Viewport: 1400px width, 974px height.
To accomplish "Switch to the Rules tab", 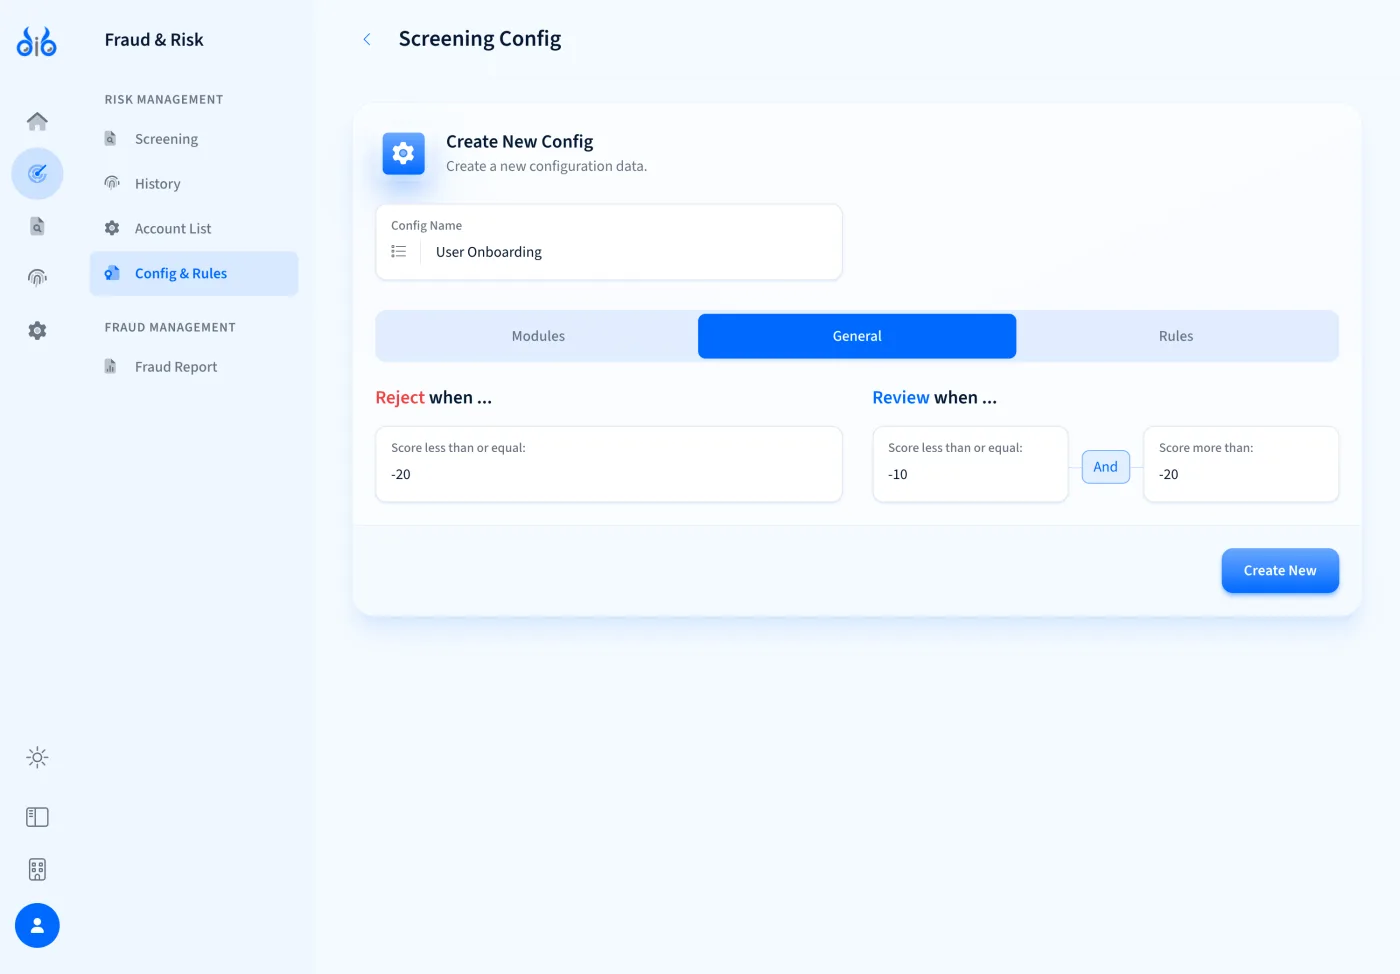I will 1176,336.
